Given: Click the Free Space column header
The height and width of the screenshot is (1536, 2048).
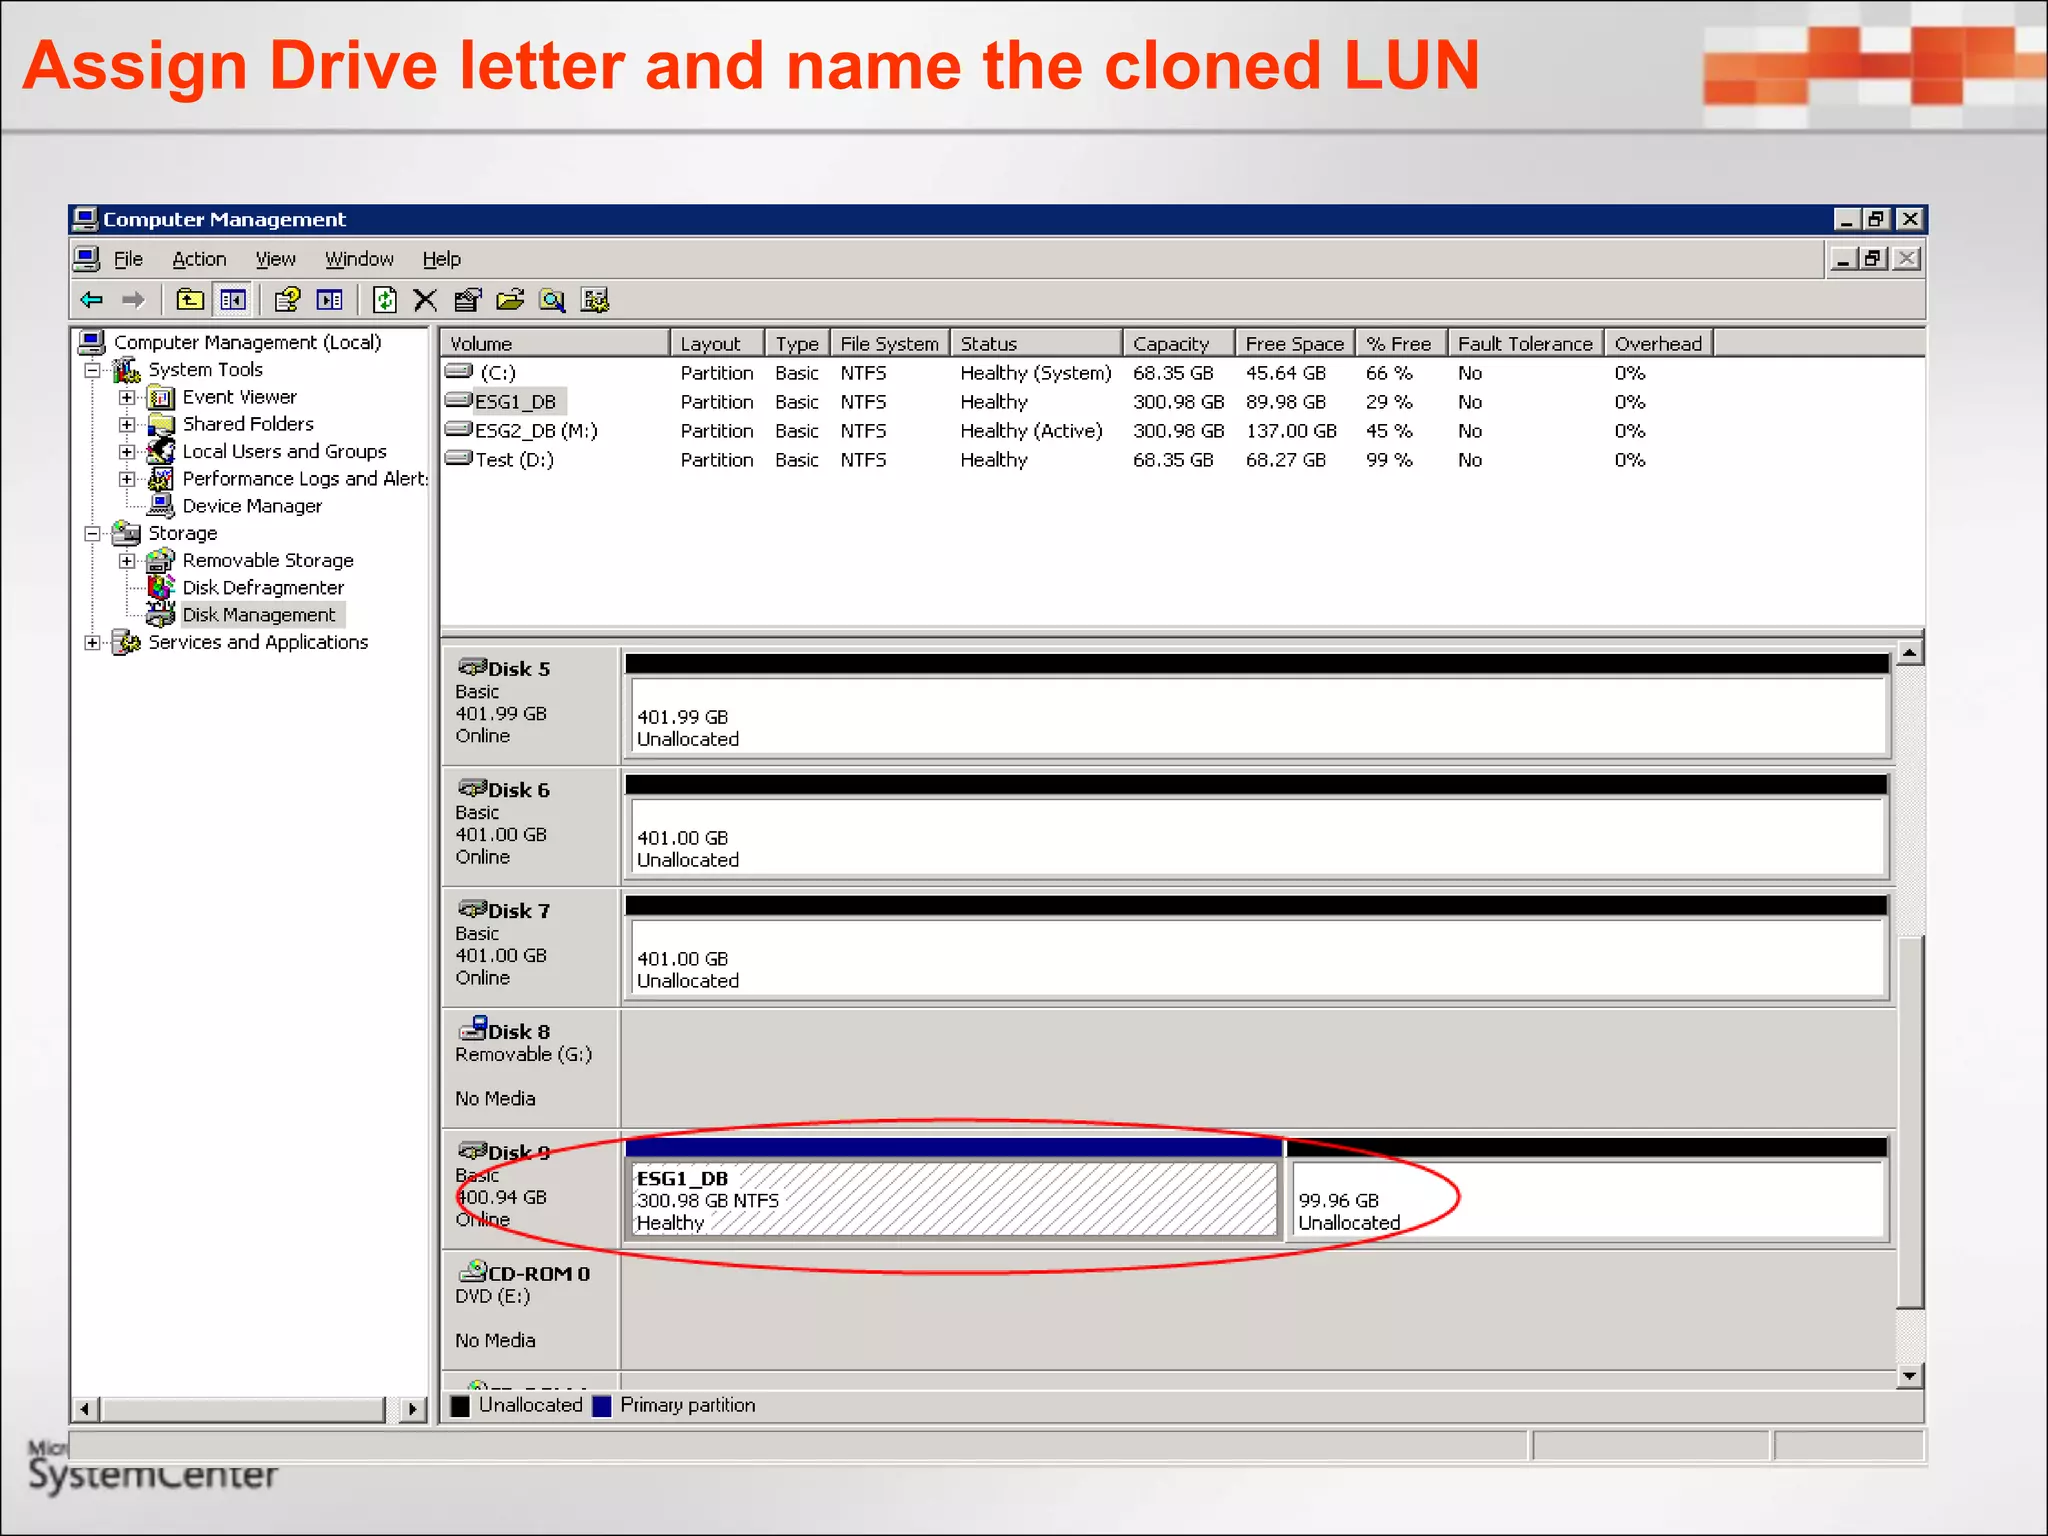Looking at the screenshot, I should pos(1294,344).
